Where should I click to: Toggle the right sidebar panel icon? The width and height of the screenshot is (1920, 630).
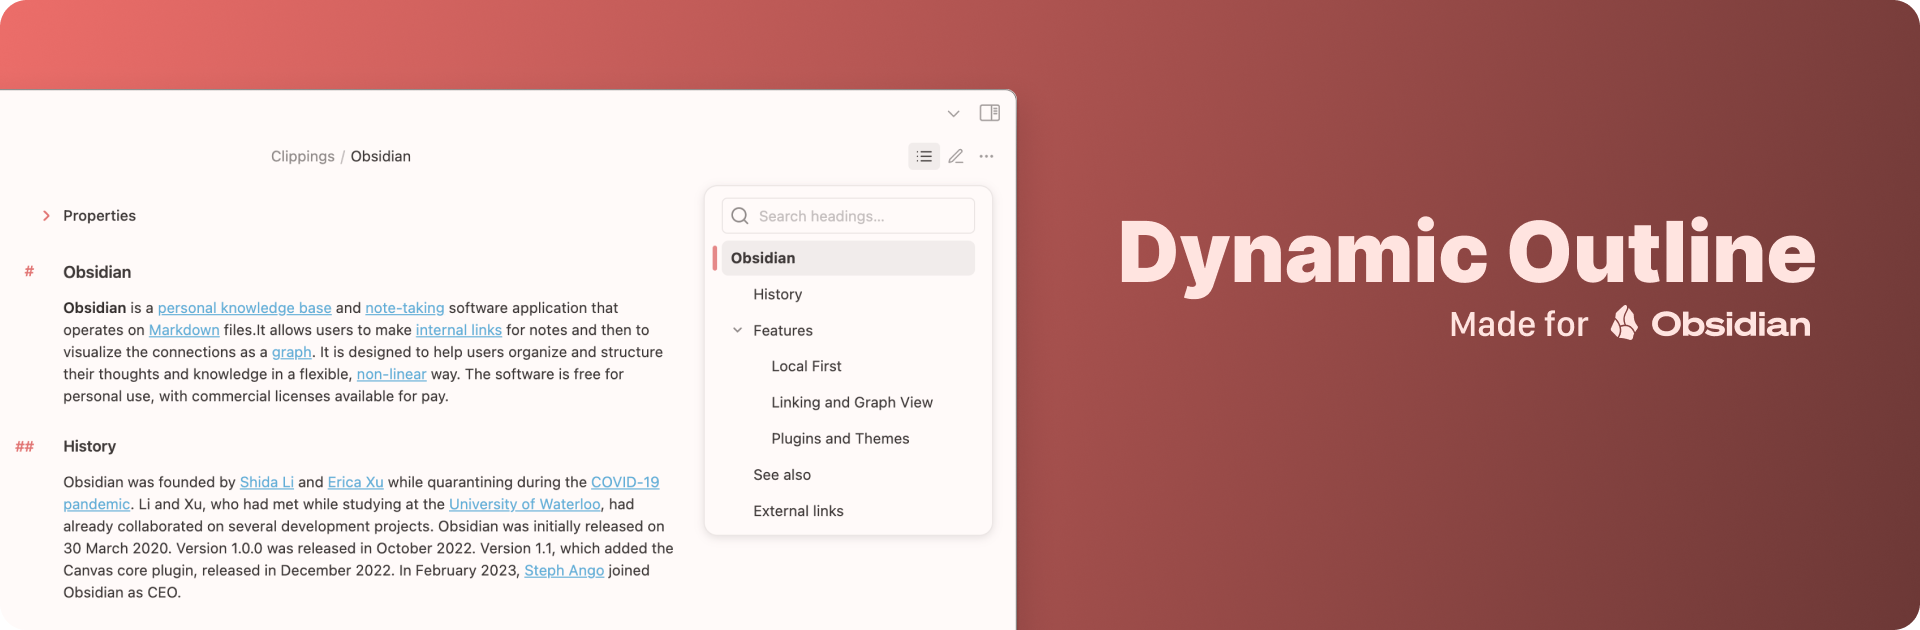tap(990, 113)
